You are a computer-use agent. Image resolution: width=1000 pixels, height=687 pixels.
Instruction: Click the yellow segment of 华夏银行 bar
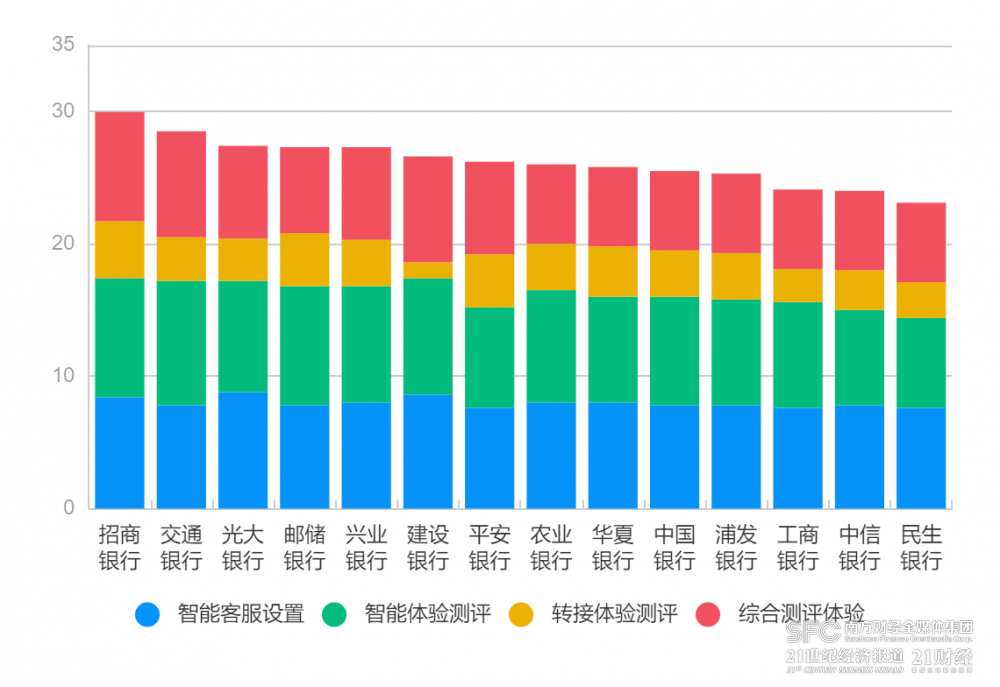click(613, 272)
